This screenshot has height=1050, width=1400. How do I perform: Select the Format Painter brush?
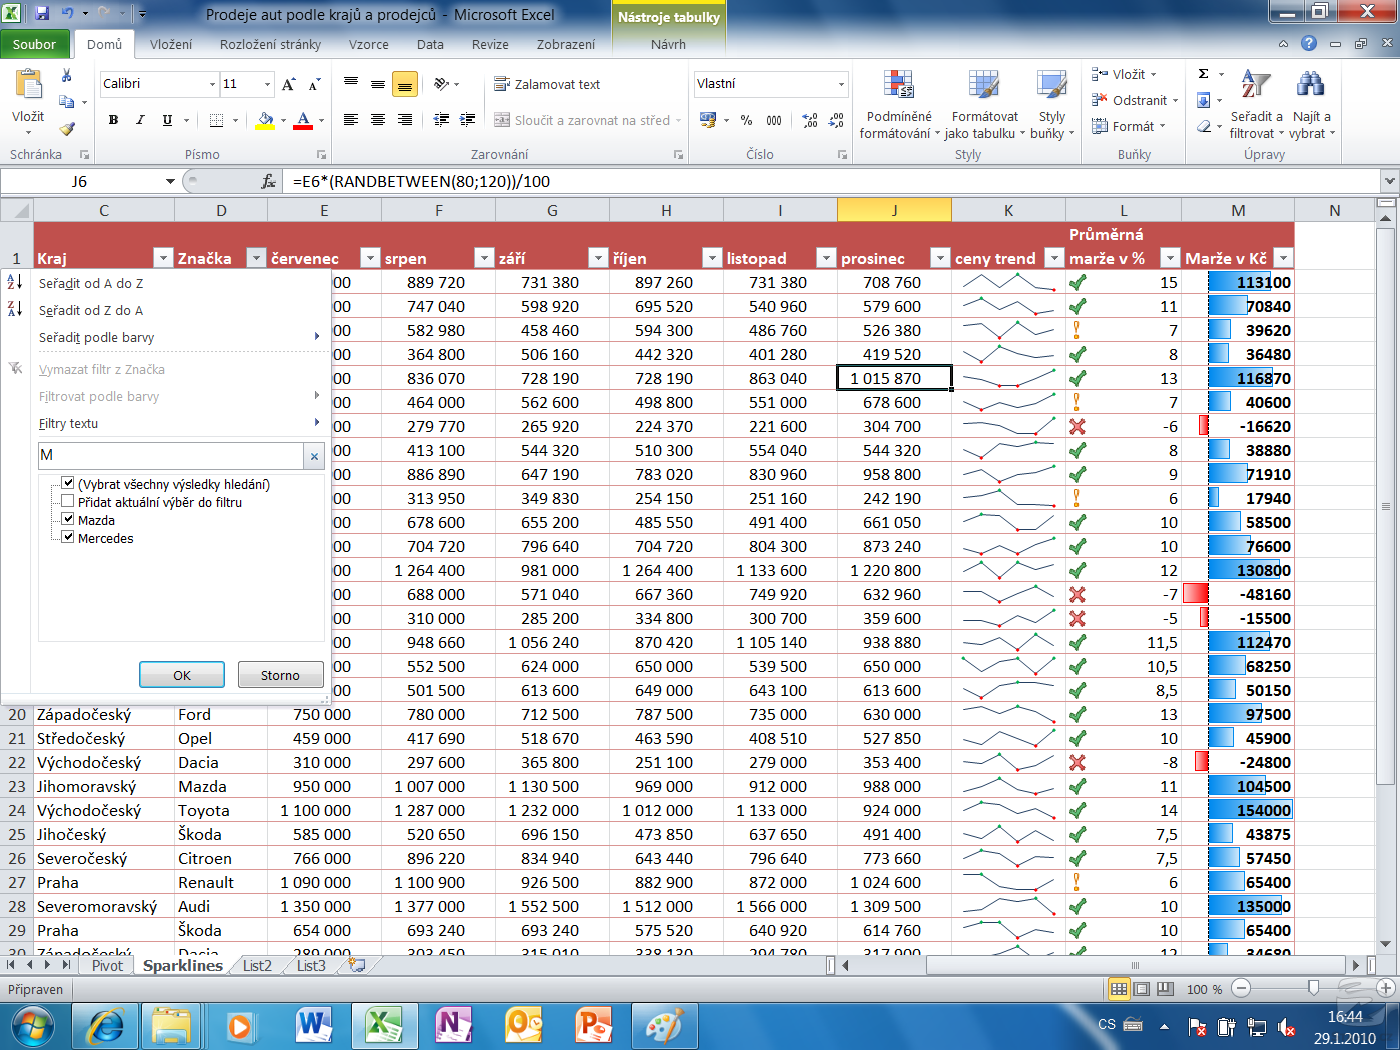tap(67, 128)
